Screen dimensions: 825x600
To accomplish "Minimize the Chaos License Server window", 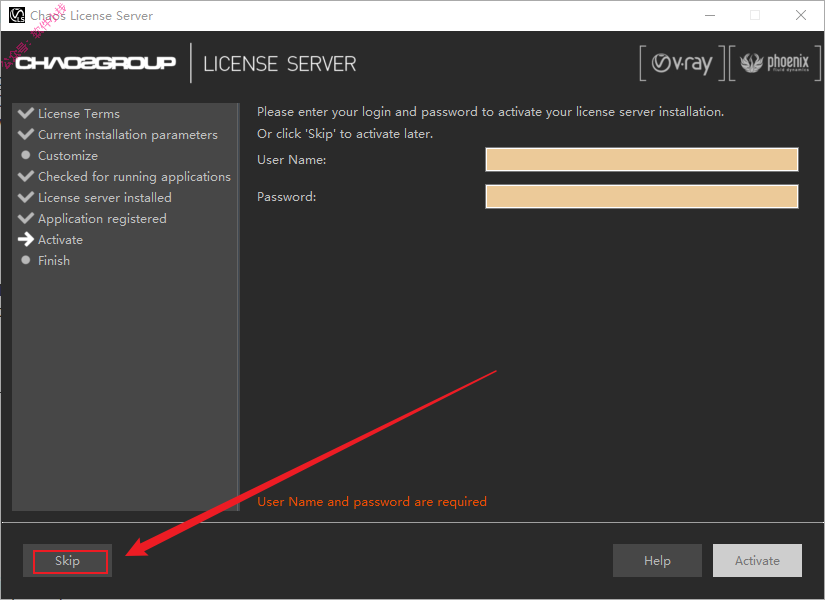I will pyautogui.click(x=710, y=15).
